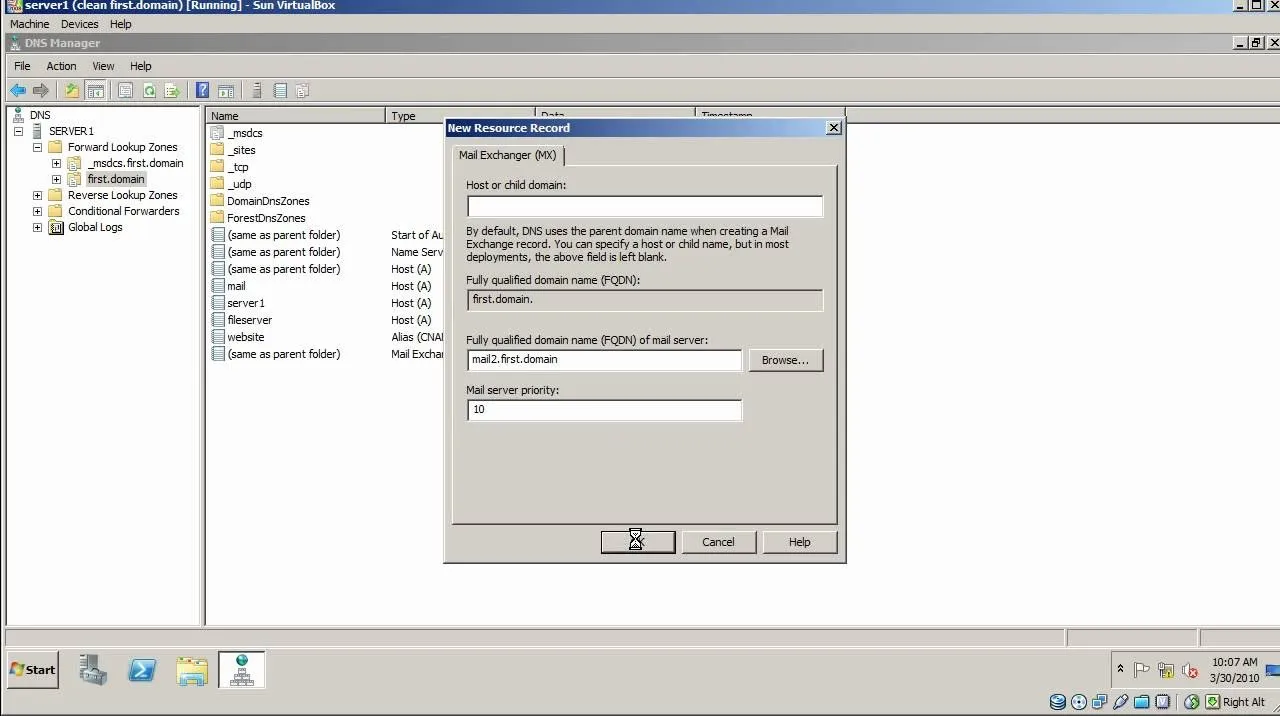Expand Global Logs node
The height and width of the screenshot is (716, 1280).
[x=37, y=227]
